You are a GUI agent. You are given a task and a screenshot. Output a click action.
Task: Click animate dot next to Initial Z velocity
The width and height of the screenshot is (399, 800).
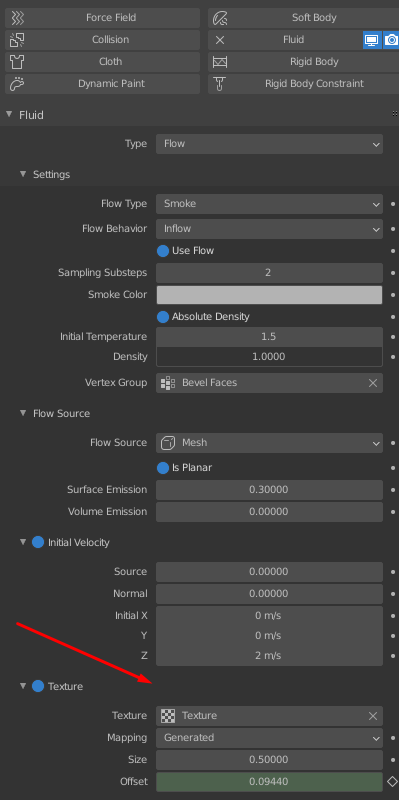tap(392, 656)
